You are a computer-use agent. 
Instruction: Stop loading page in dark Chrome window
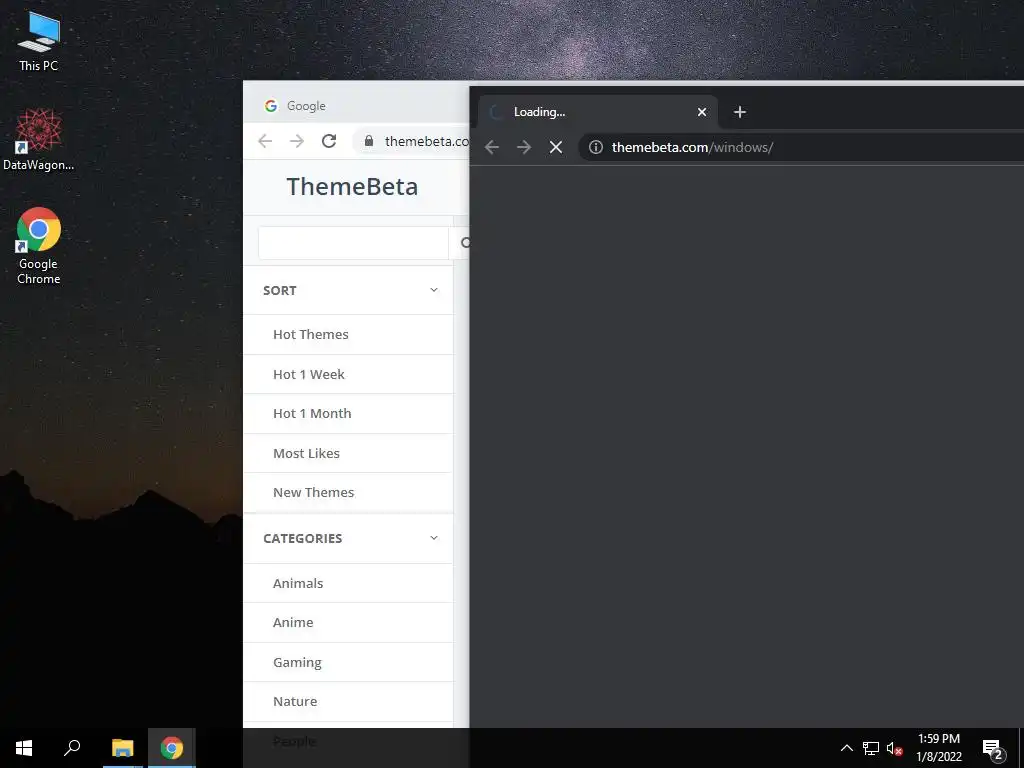click(x=556, y=148)
